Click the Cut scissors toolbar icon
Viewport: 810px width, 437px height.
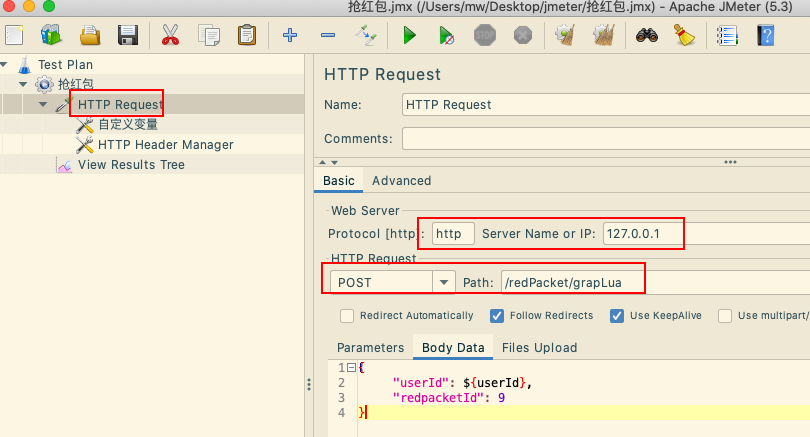[170, 36]
